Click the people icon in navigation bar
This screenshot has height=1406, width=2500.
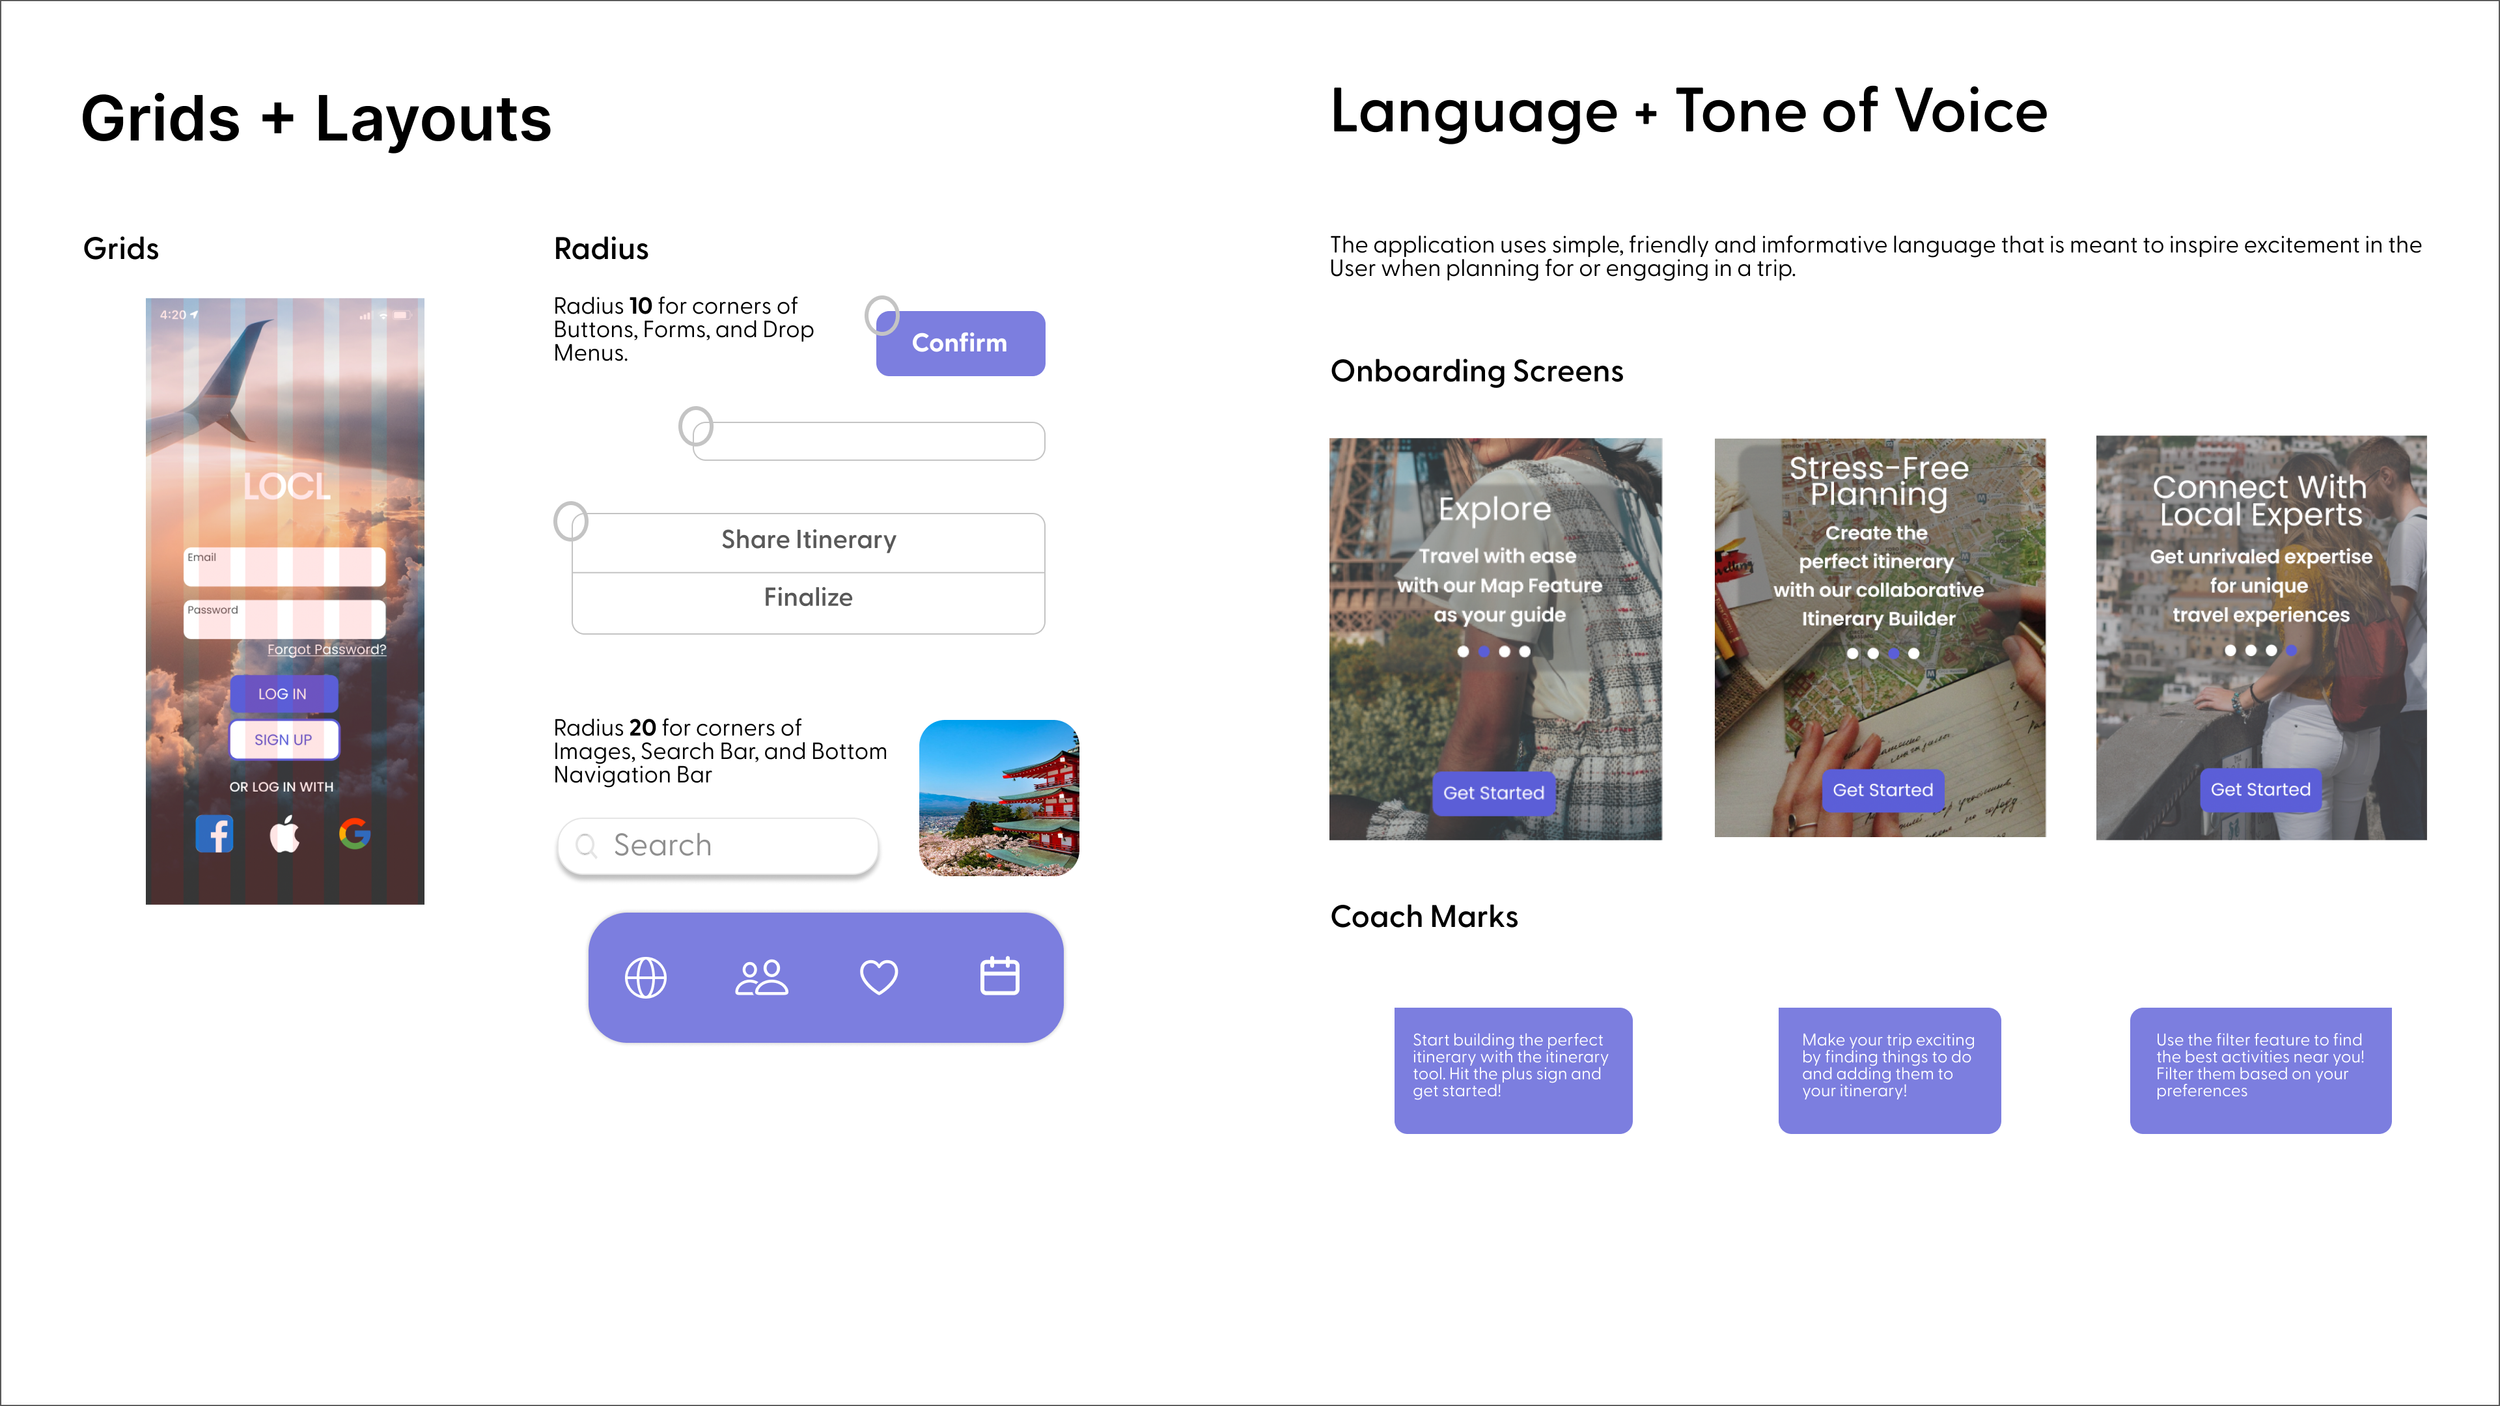761,978
